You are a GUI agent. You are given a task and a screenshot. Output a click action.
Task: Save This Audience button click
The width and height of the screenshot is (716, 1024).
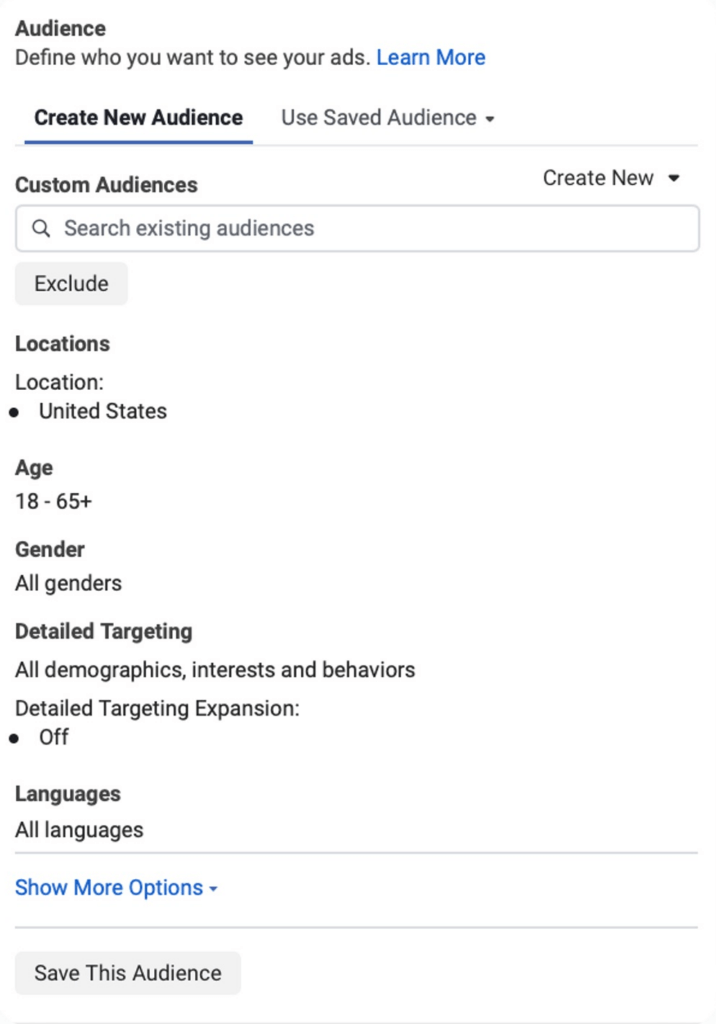pos(128,973)
